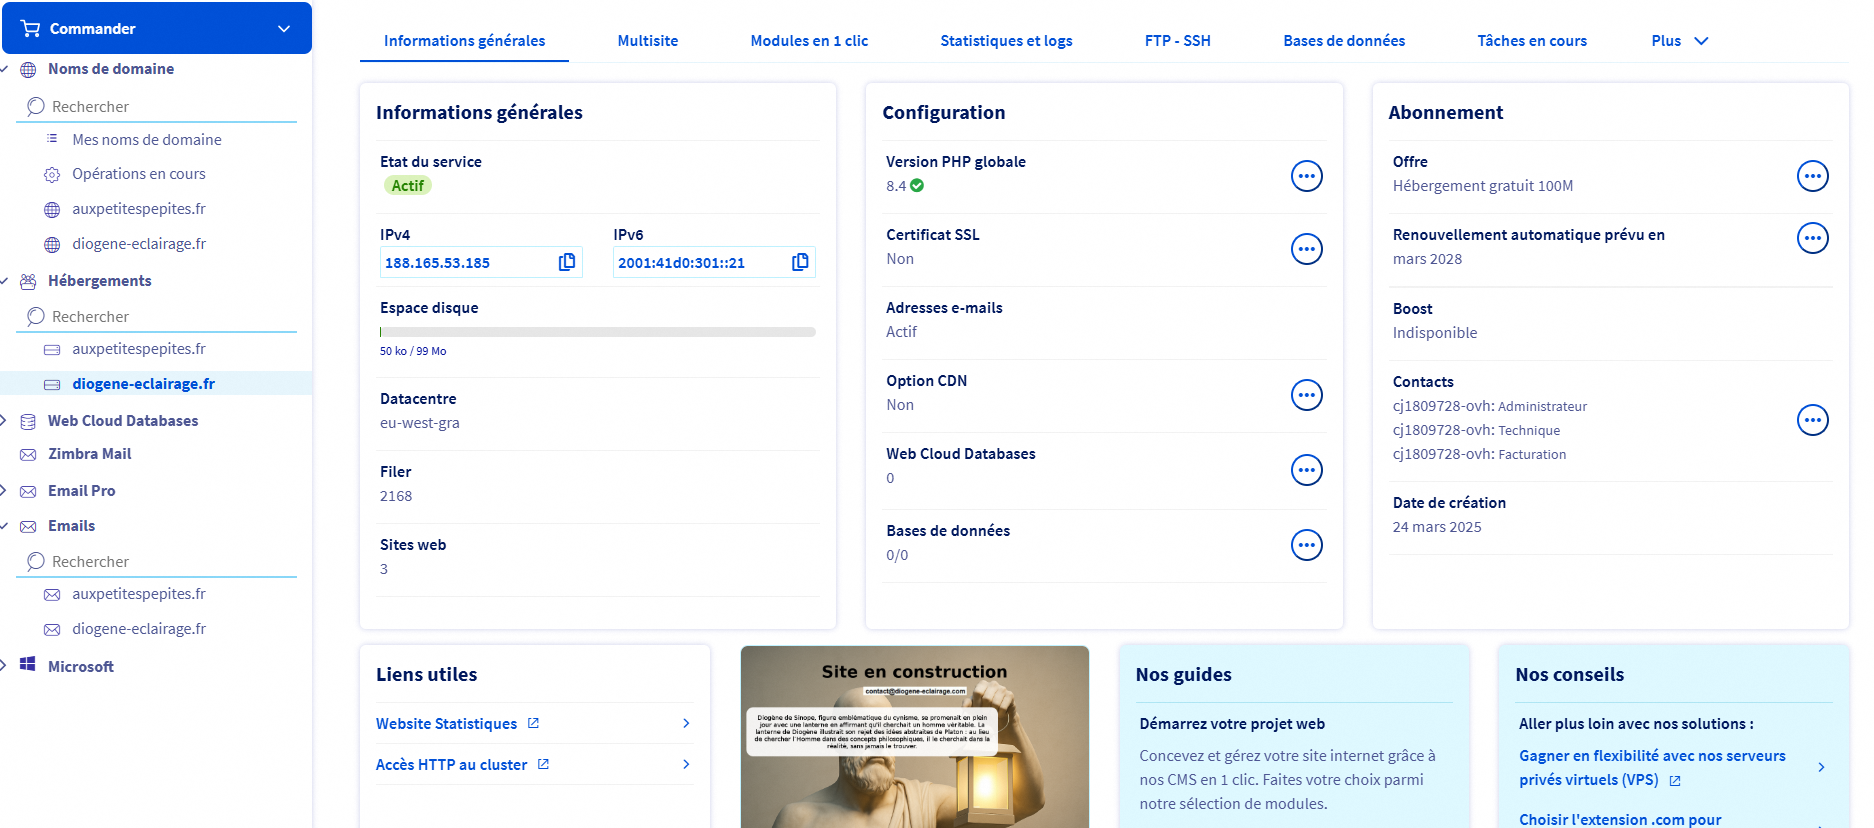Open the Plus tab dropdown
This screenshot has height=828, width=1874.
[x=1679, y=41]
